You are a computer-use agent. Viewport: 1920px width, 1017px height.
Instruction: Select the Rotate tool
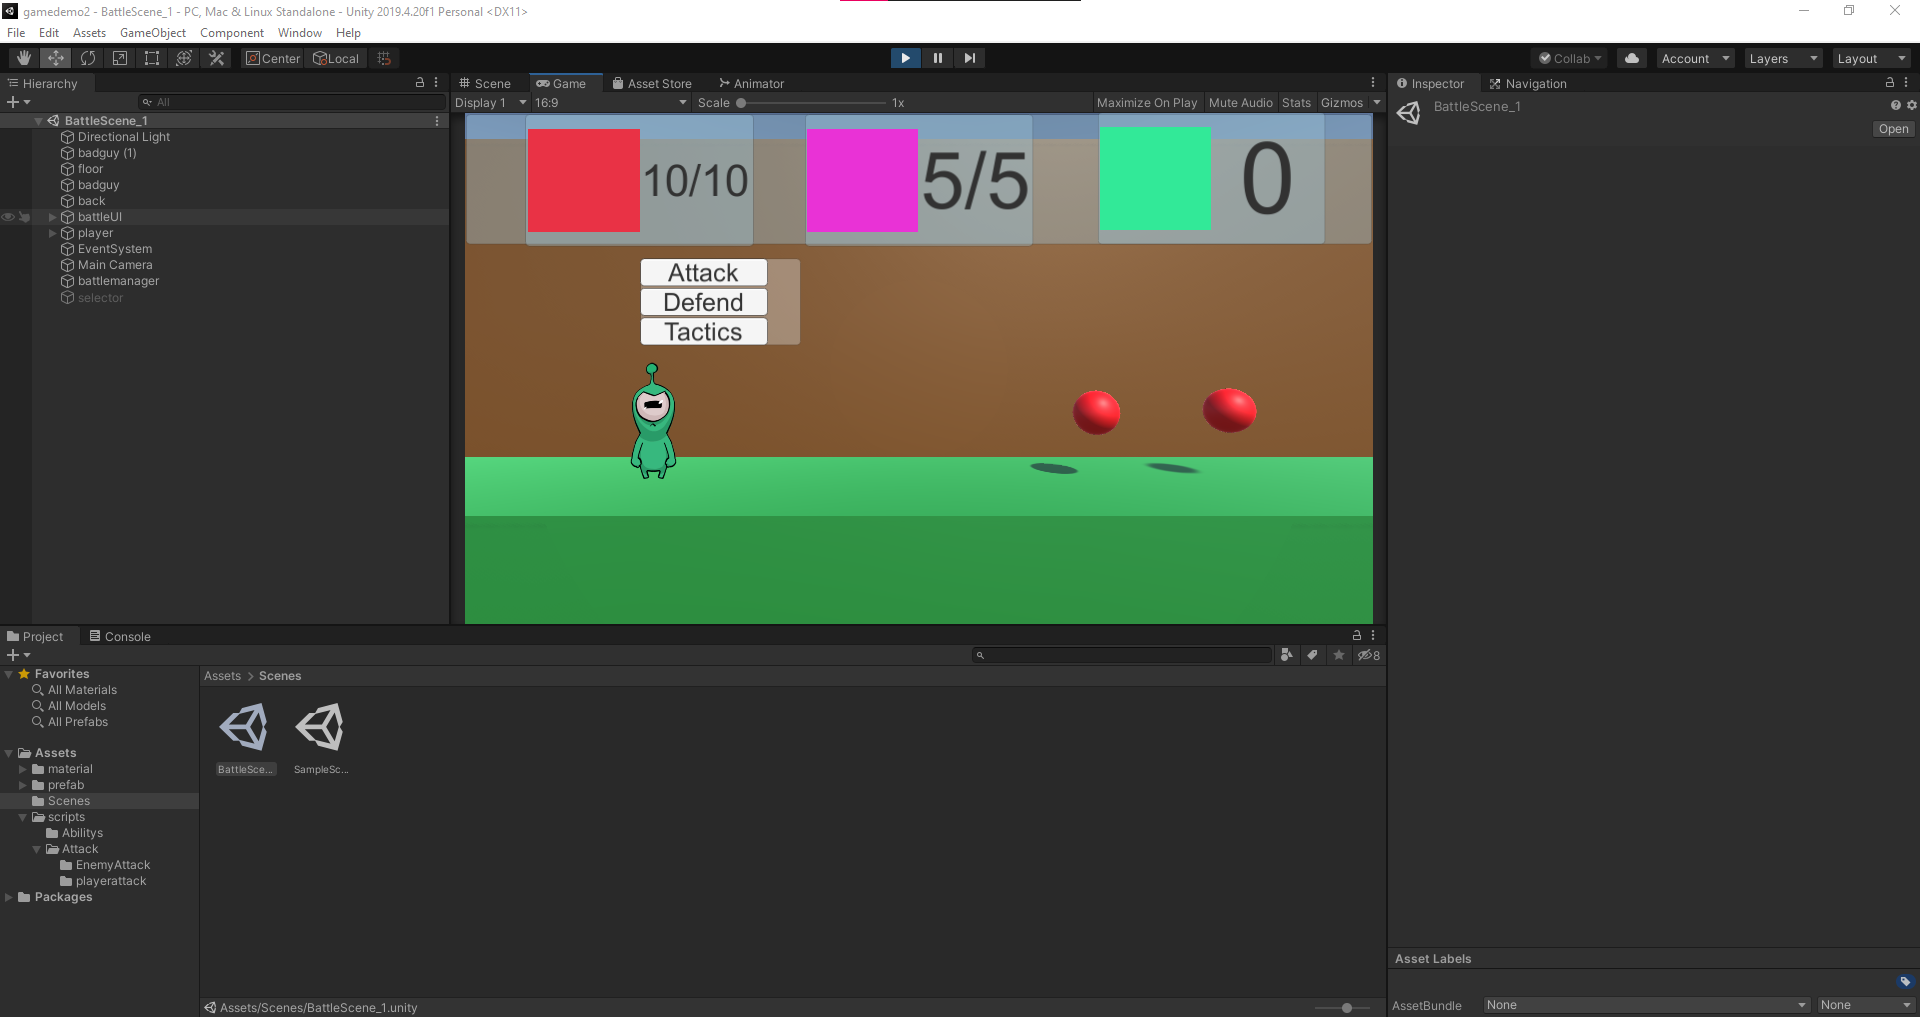pyautogui.click(x=88, y=58)
